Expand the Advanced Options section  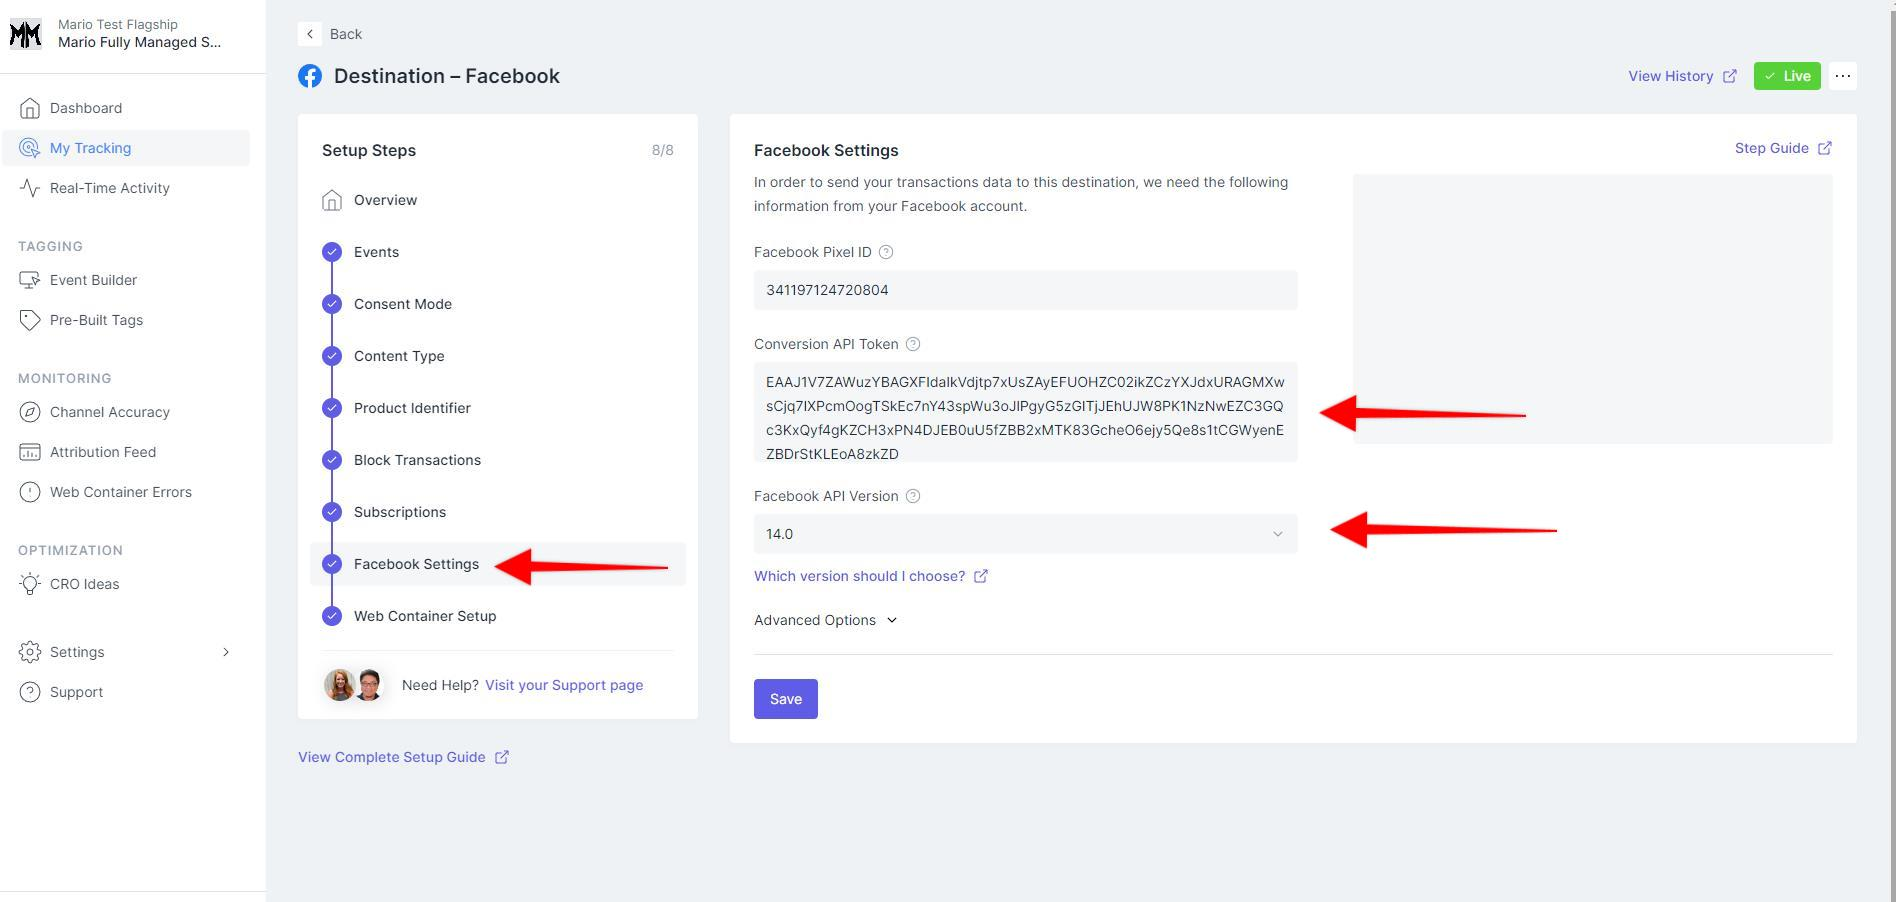point(824,620)
